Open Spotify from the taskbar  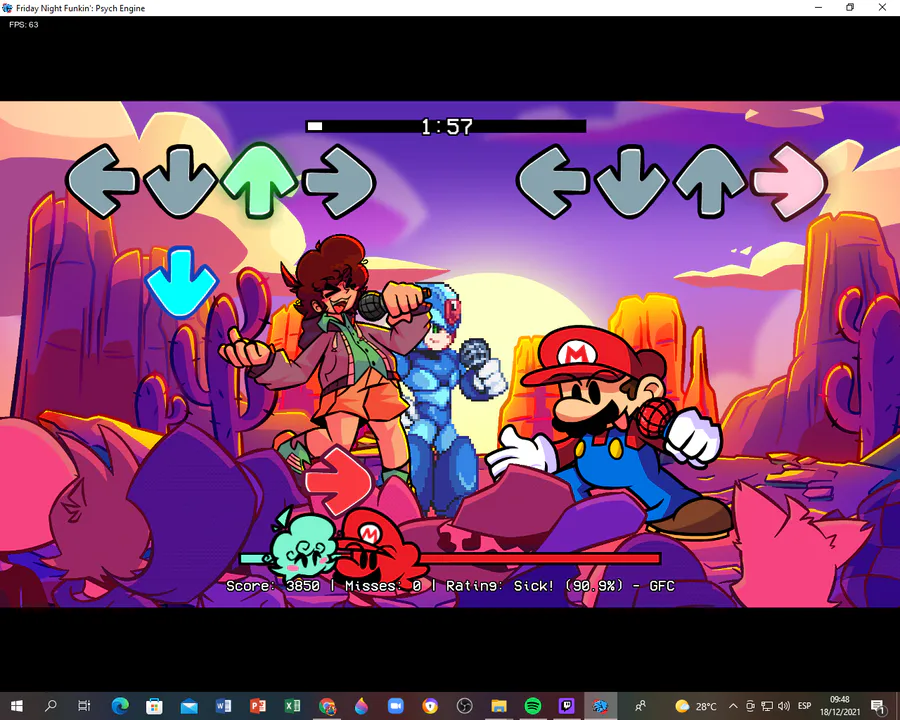point(533,706)
